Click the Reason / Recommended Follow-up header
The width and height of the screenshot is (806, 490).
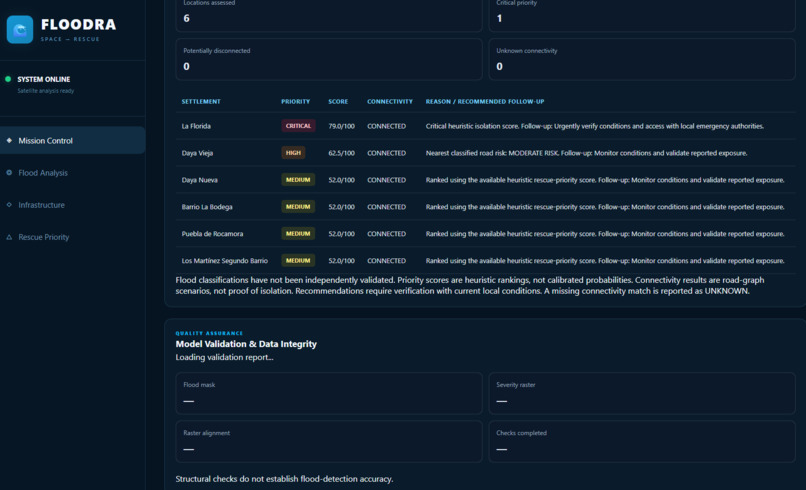coord(485,102)
